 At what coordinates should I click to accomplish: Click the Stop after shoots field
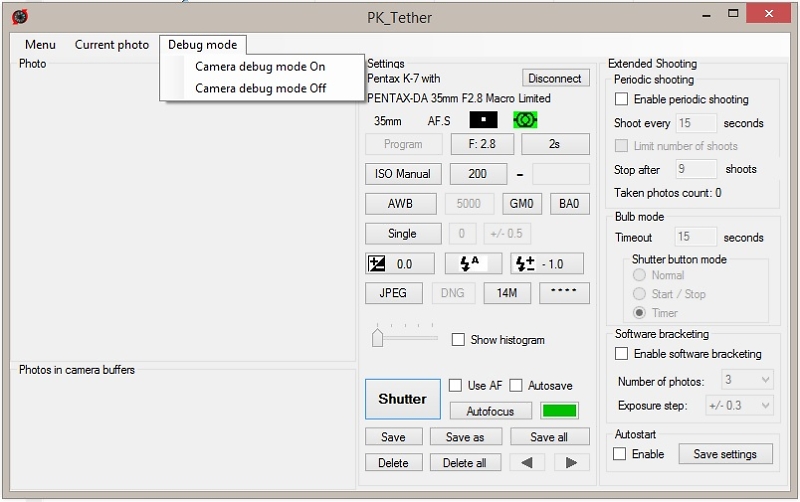696,169
